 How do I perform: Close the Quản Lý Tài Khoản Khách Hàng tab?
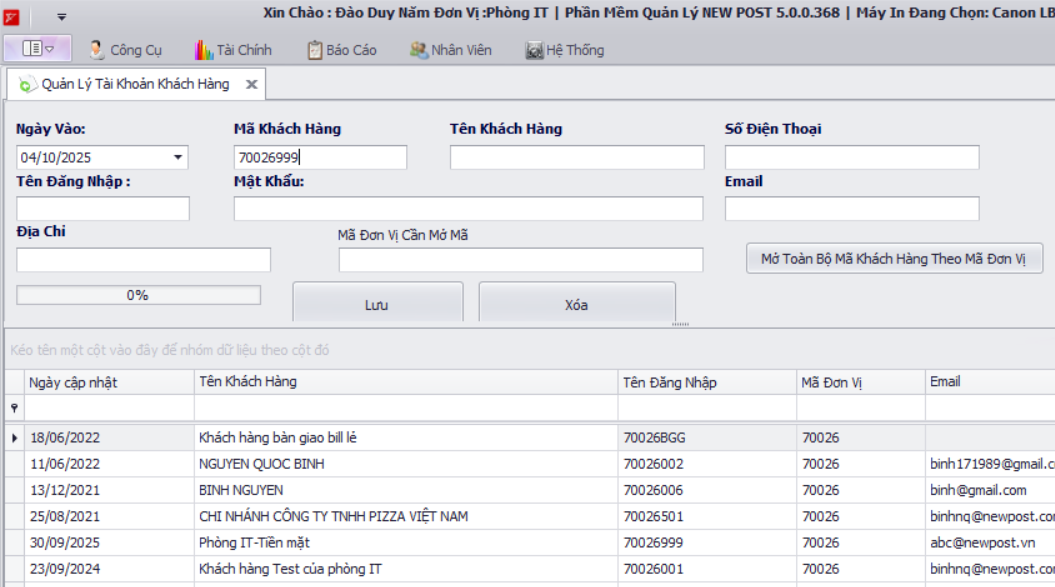pyautogui.click(x=252, y=85)
